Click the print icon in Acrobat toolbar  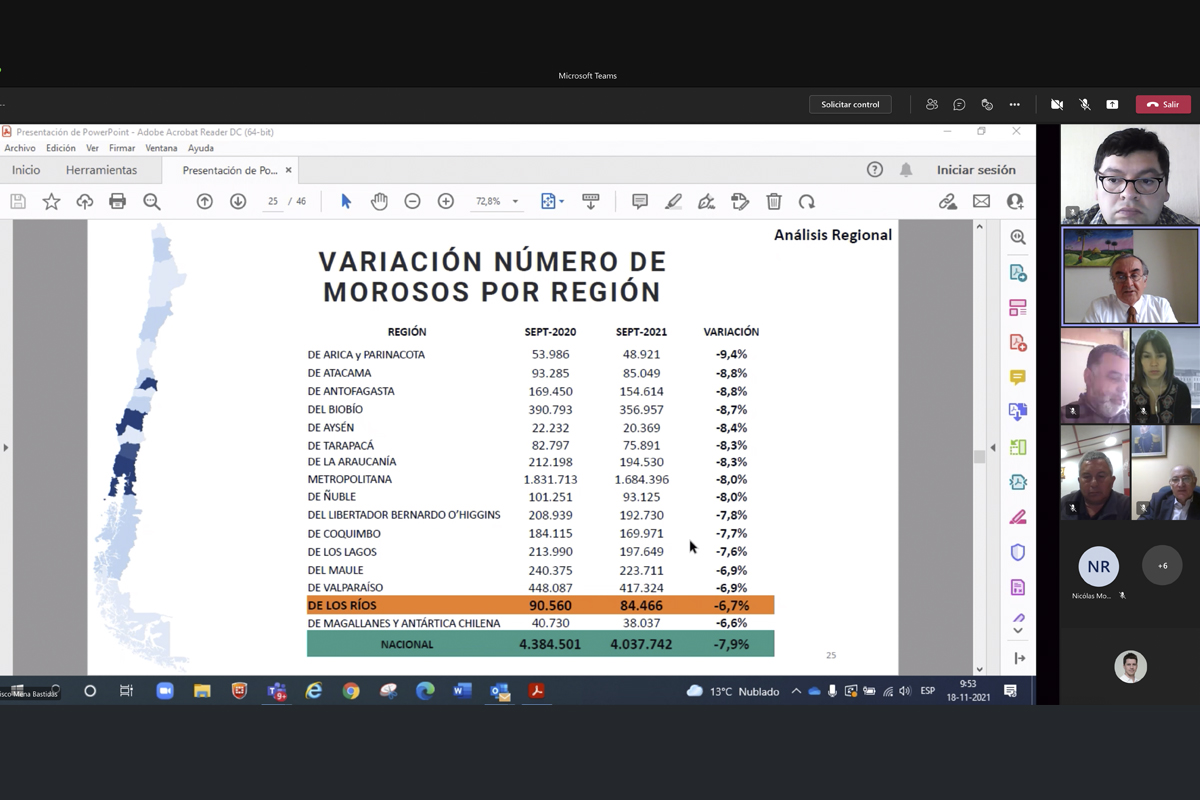(118, 202)
